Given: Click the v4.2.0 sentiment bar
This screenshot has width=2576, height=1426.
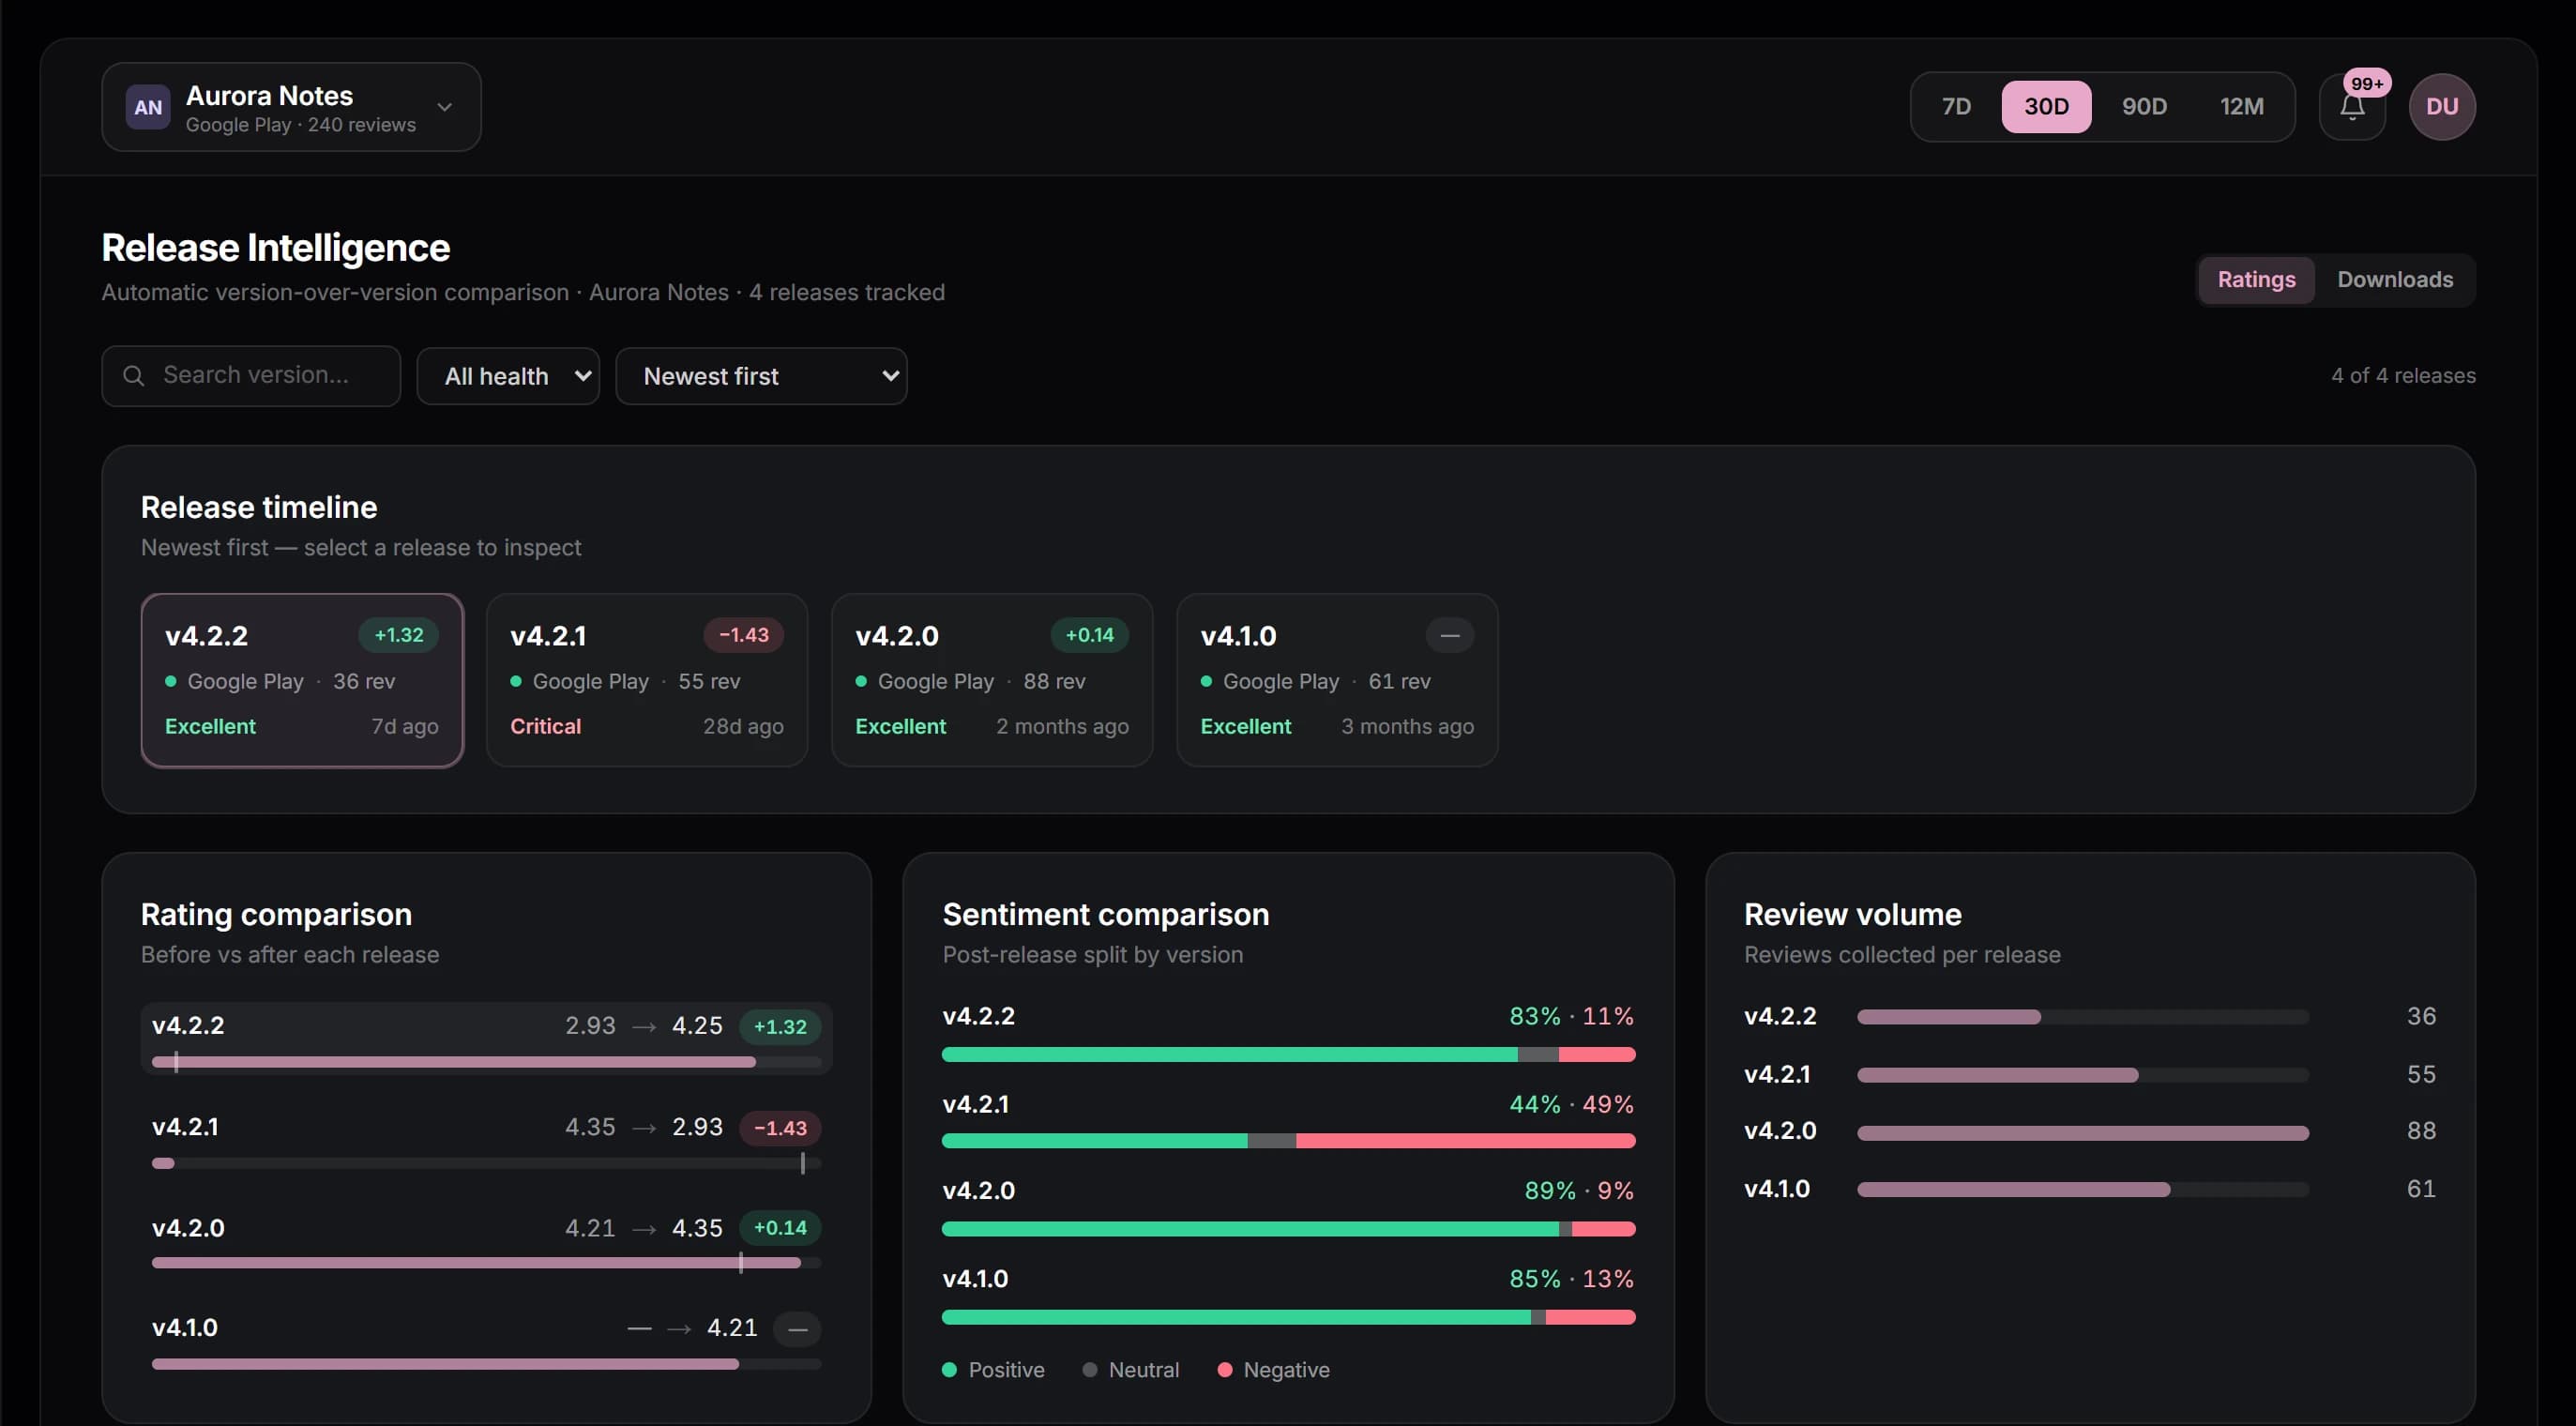Looking at the screenshot, I should coord(1288,1229).
